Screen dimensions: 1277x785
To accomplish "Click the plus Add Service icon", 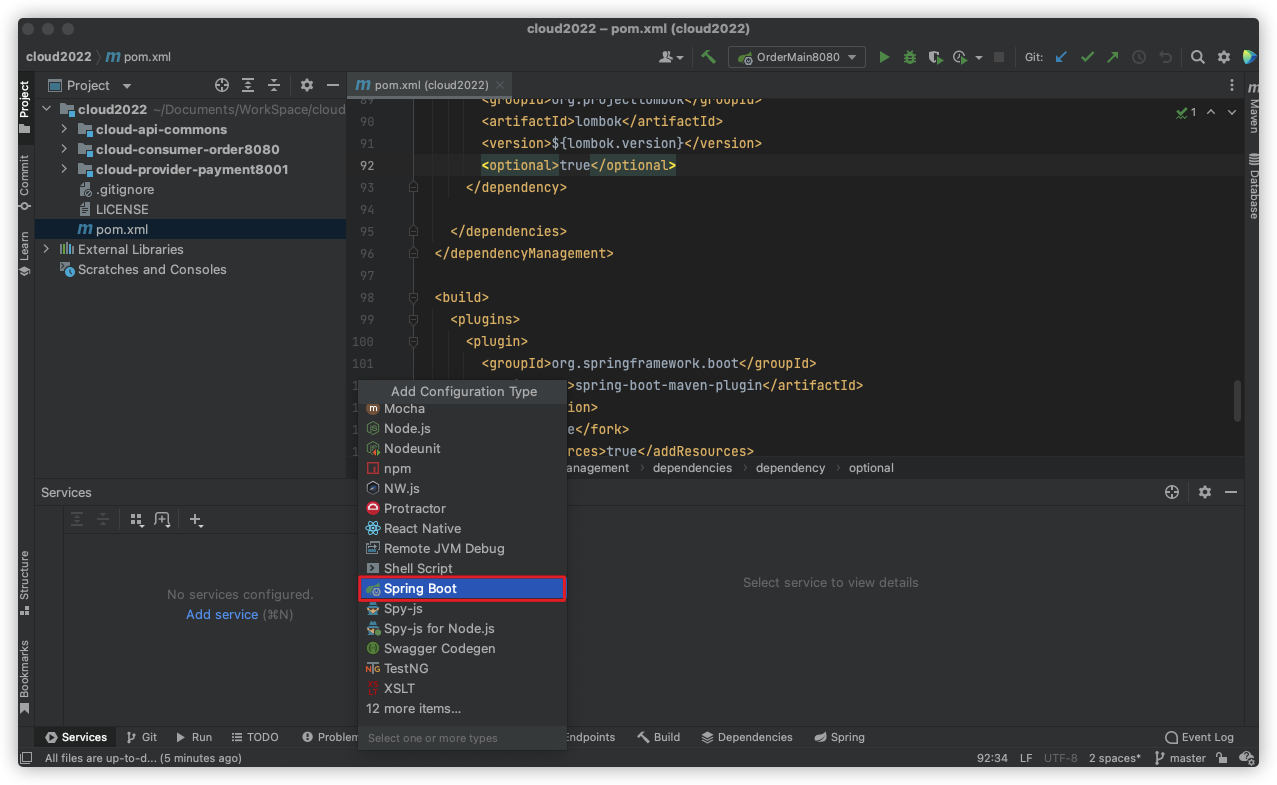I will tap(196, 520).
